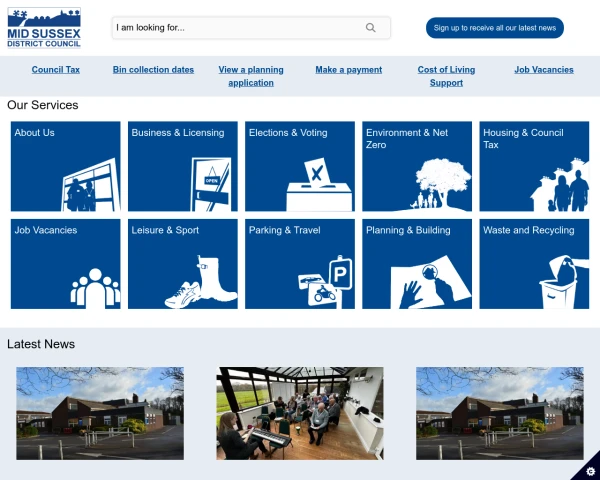Open the third news thumbnail of the building
Image resolution: width=600 pixels, height=480 pixels.
tap(500, 413)
